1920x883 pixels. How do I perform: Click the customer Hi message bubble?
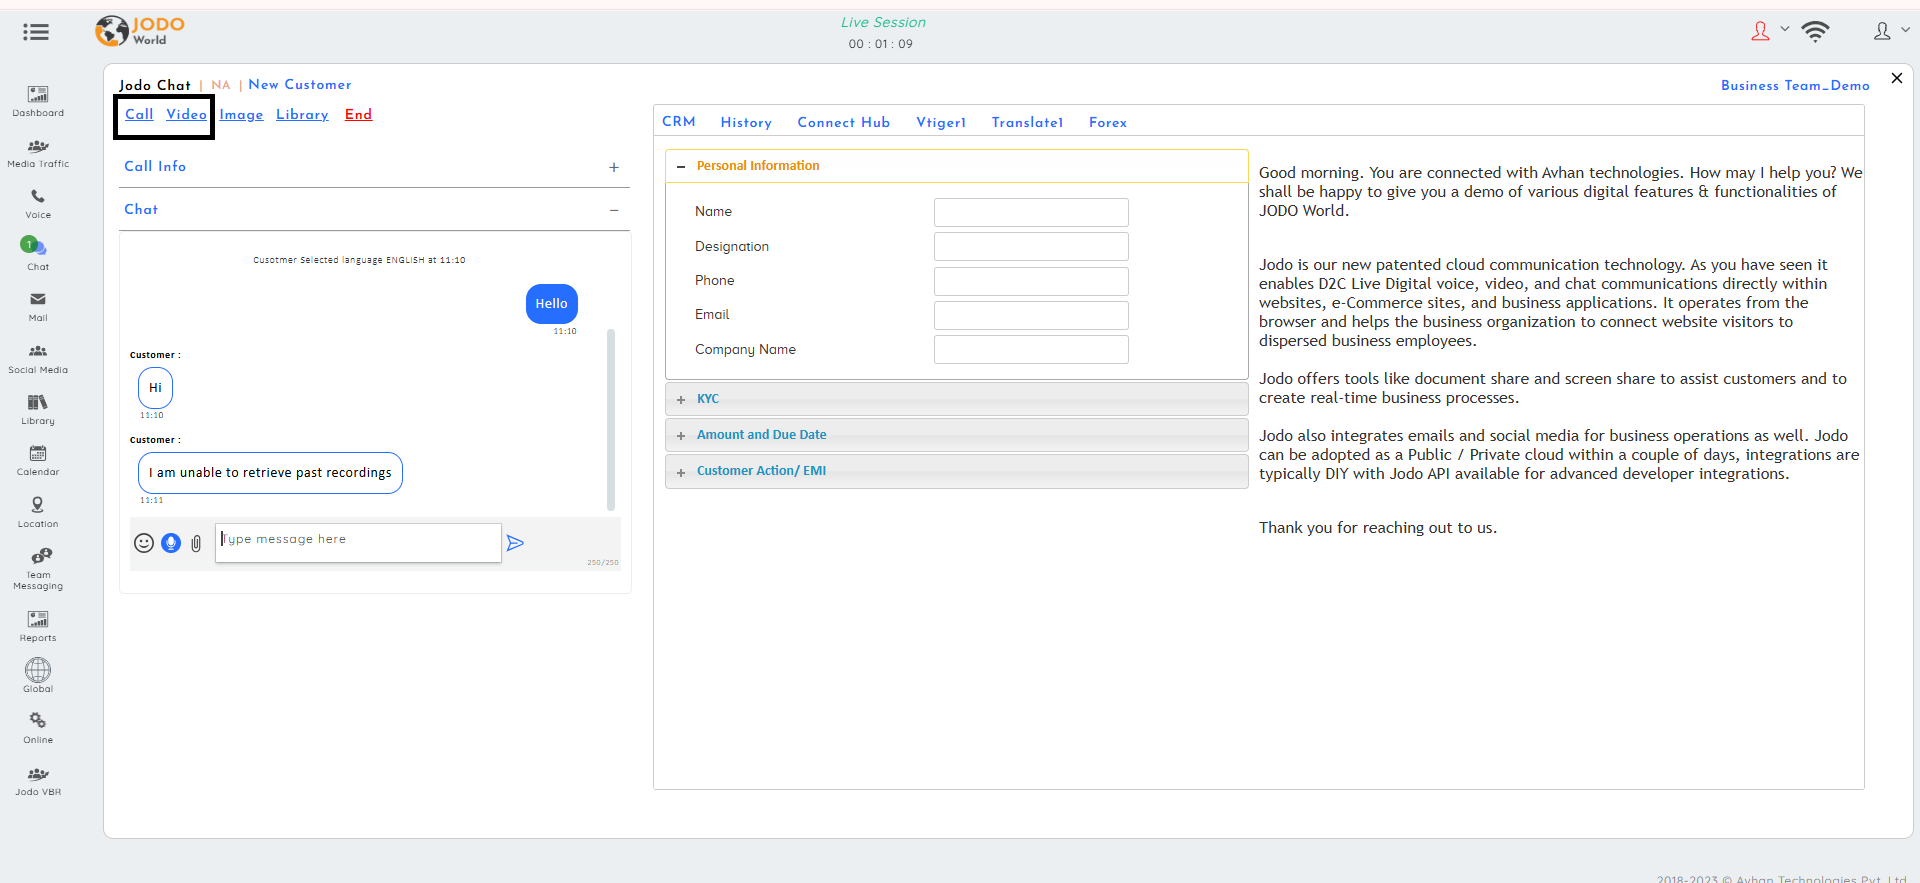point(155,388)
